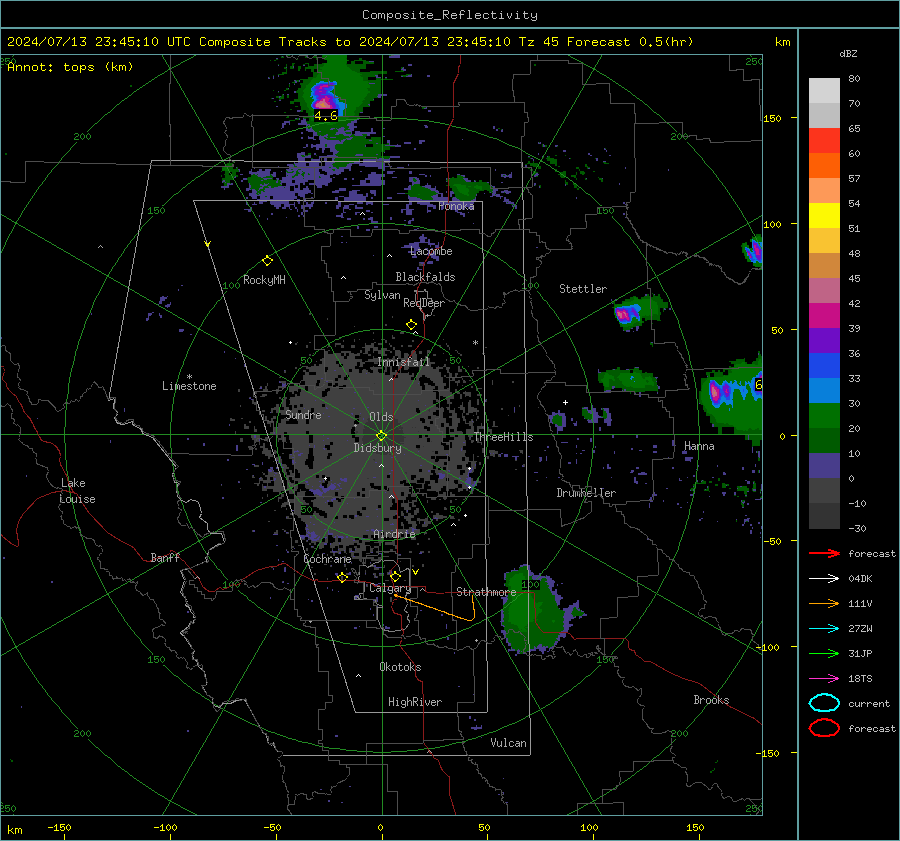Click the Sundre map label
The width and height of the screenshot is (900, 841).
point(303,414)
